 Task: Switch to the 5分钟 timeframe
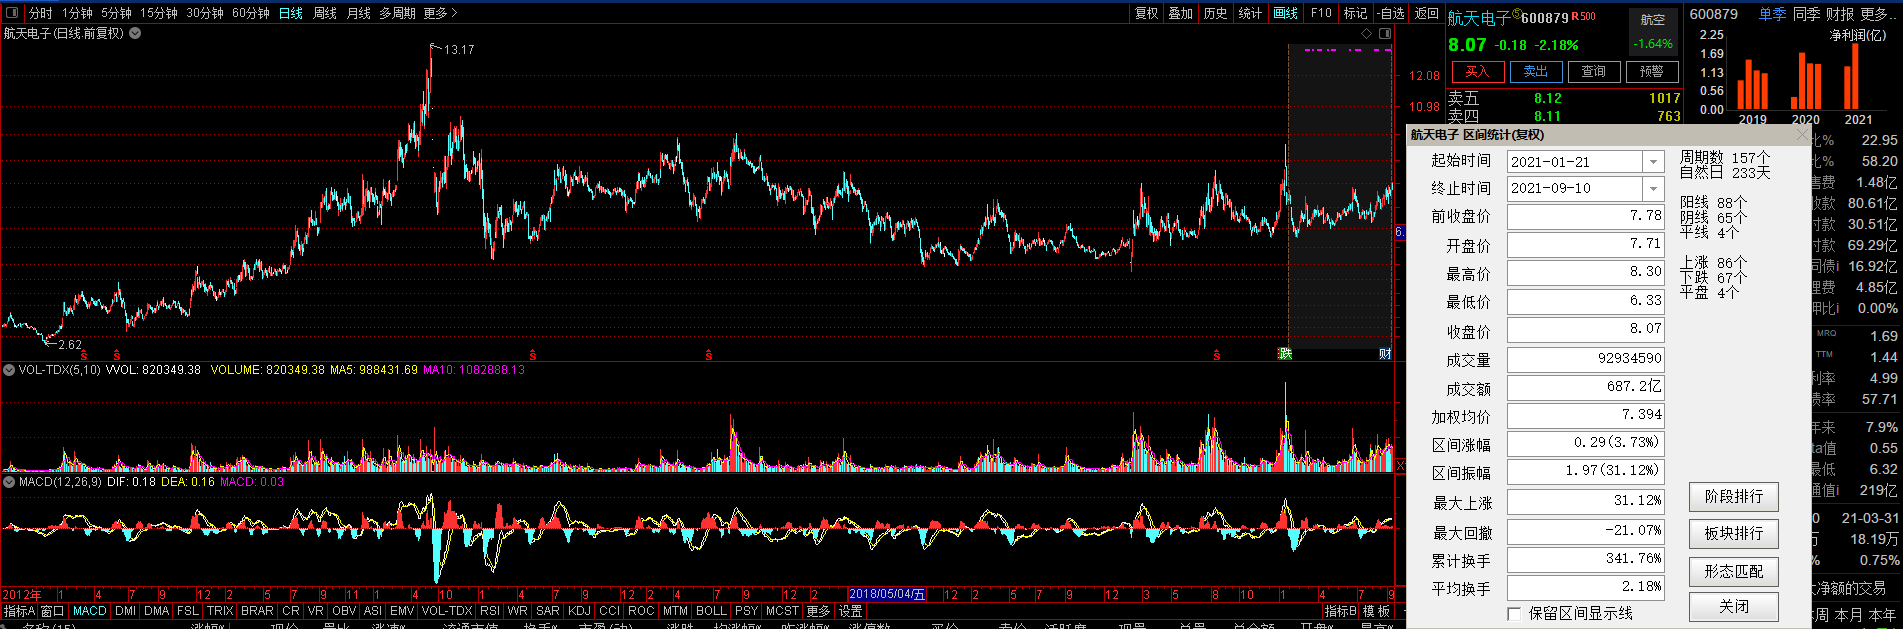116,13
